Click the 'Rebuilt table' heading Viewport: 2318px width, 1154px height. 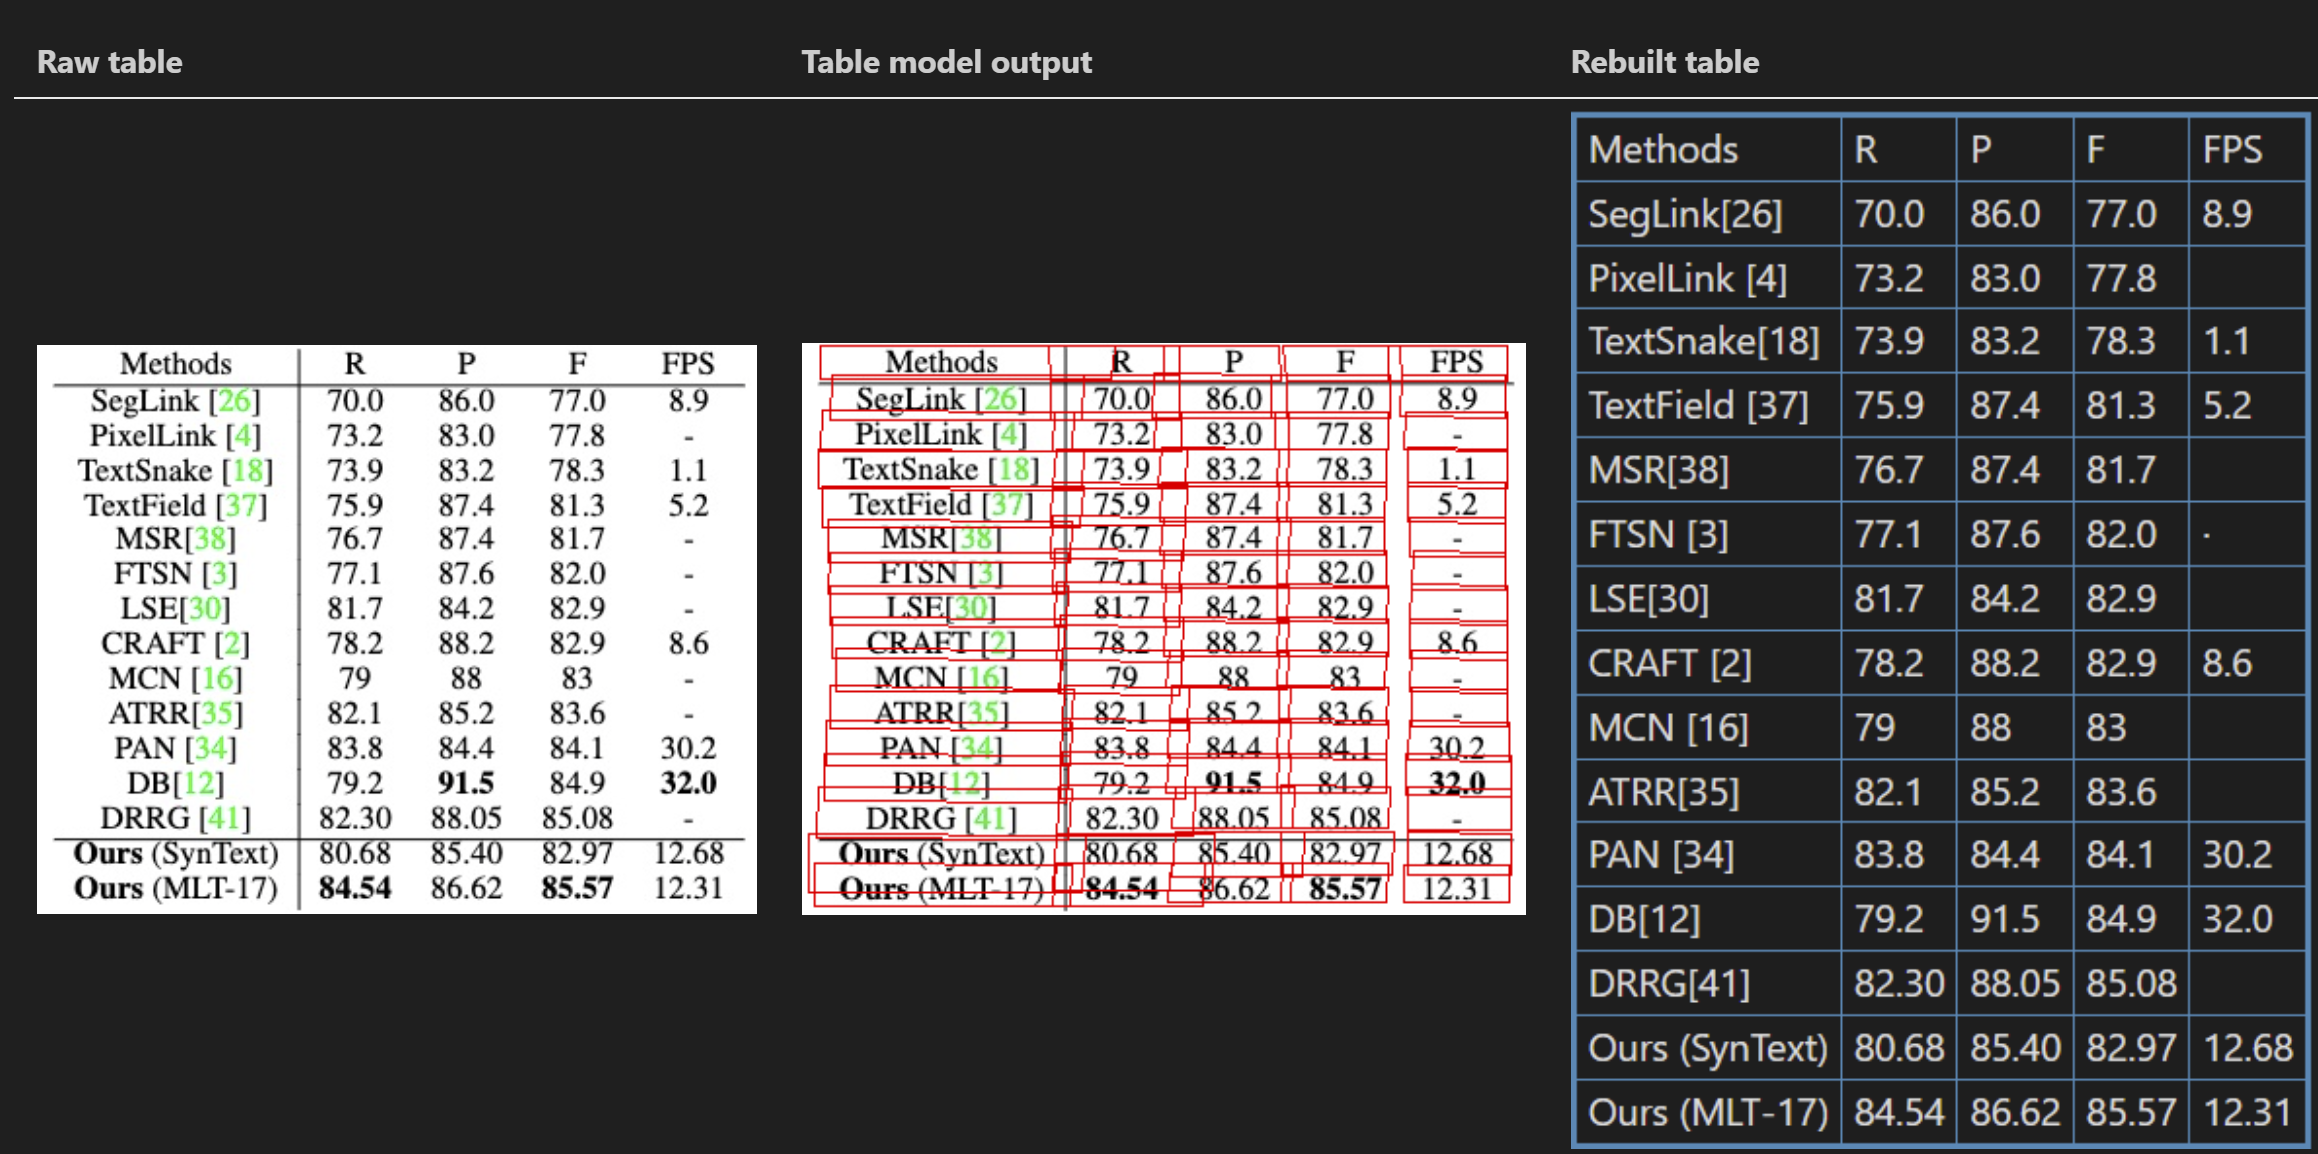(x=1664, y=62)
